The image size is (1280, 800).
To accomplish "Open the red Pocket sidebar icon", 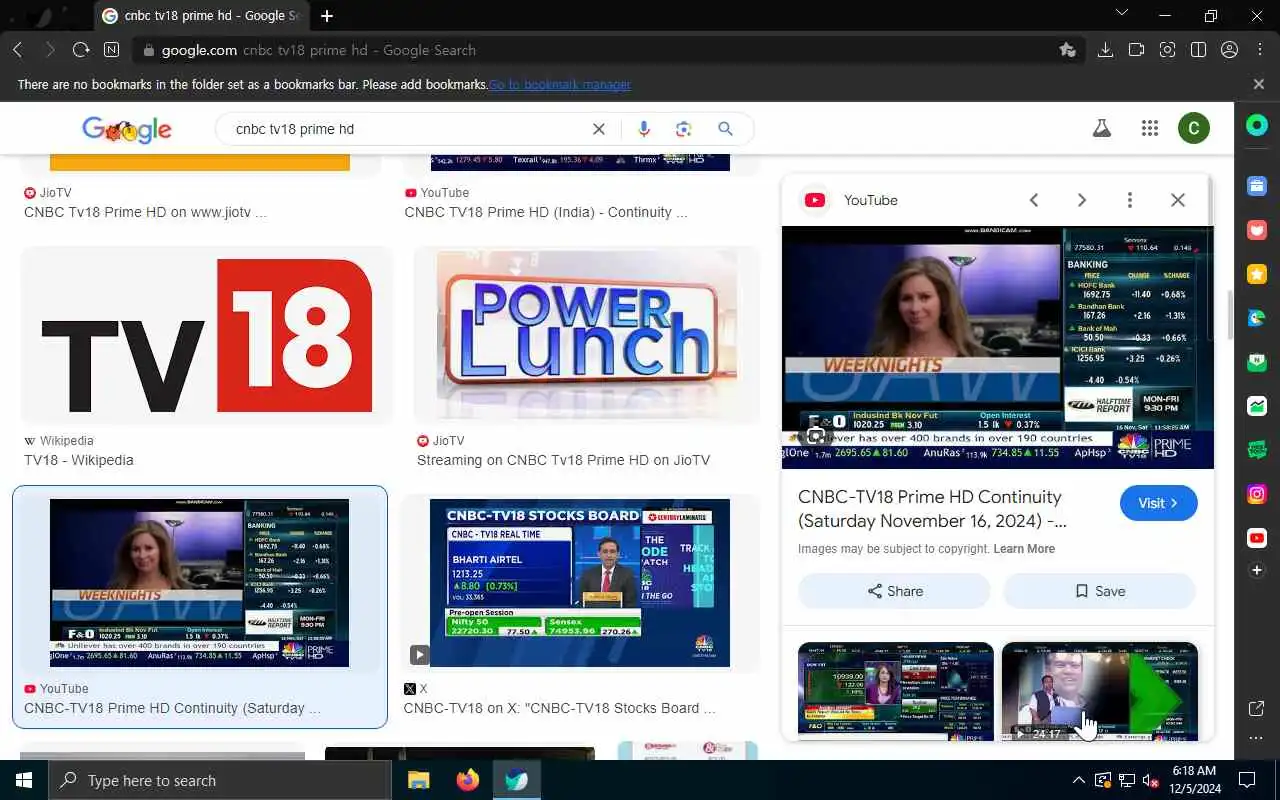I will coord(1257,230).
